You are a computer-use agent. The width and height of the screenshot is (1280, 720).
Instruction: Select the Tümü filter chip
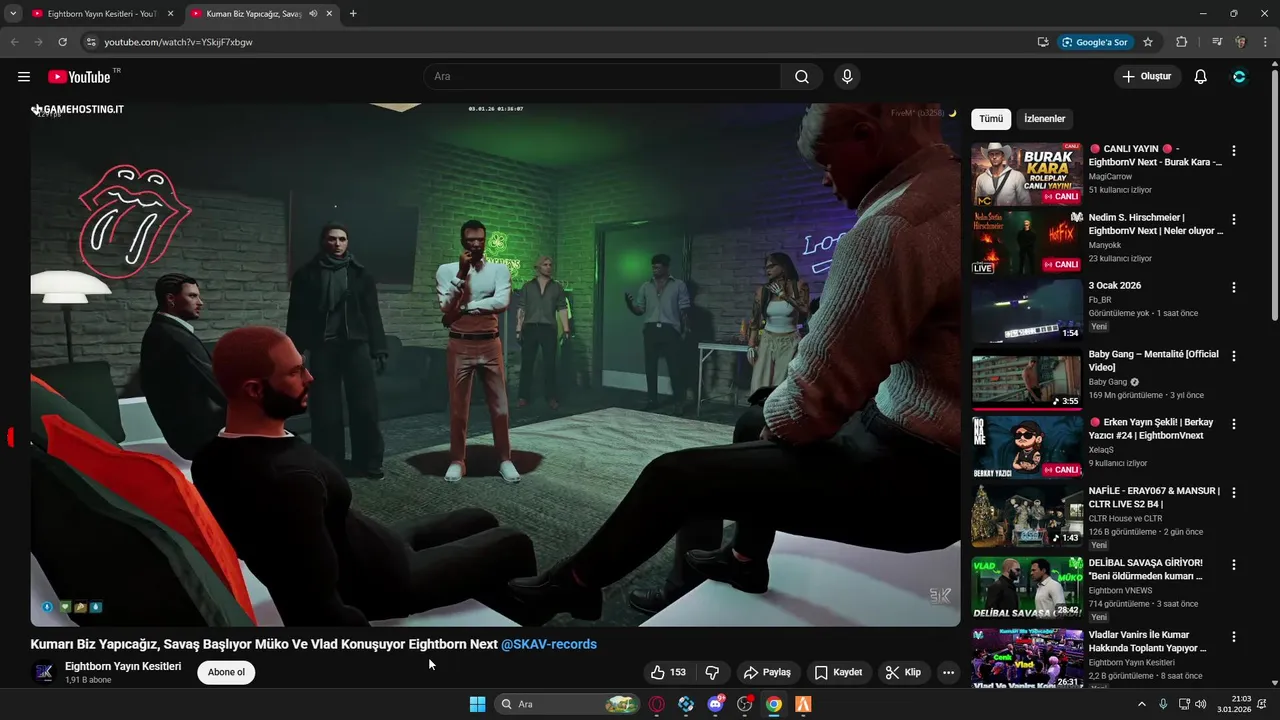[991, 119]
